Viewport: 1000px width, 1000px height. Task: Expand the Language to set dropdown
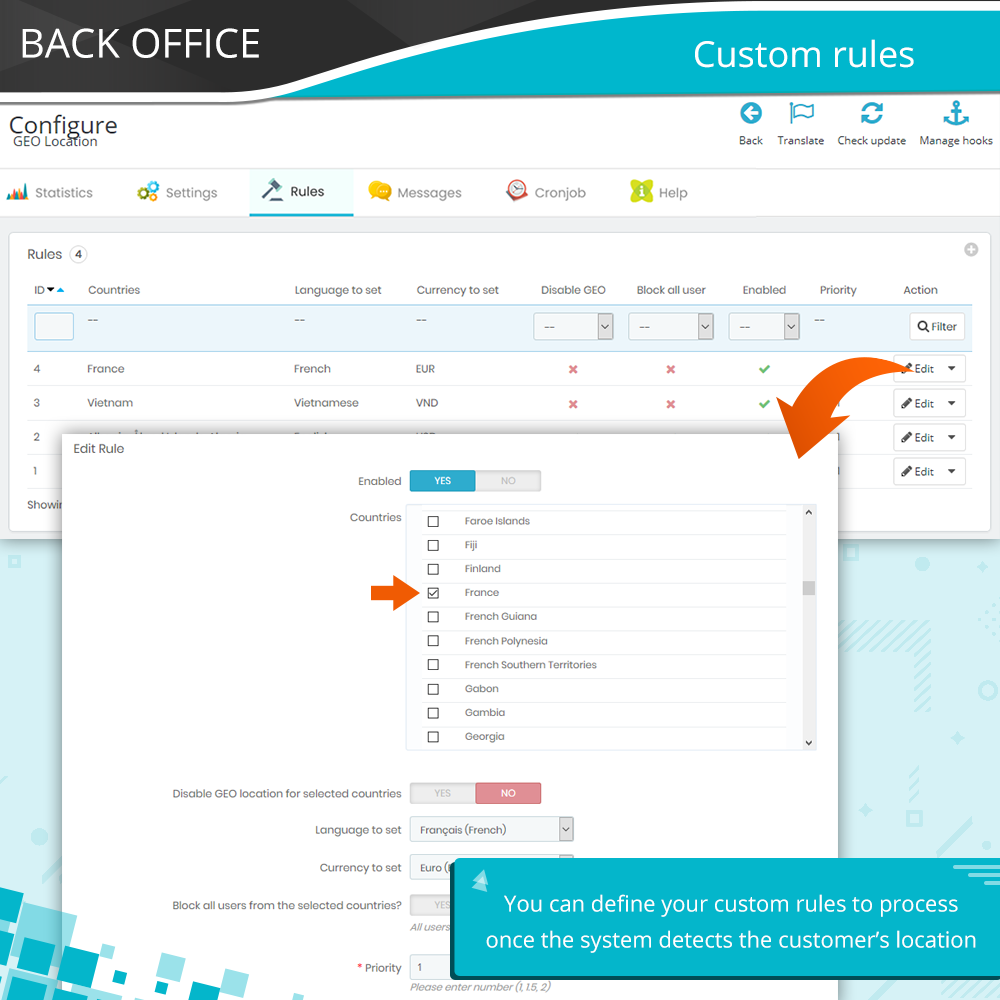point(566,829)
